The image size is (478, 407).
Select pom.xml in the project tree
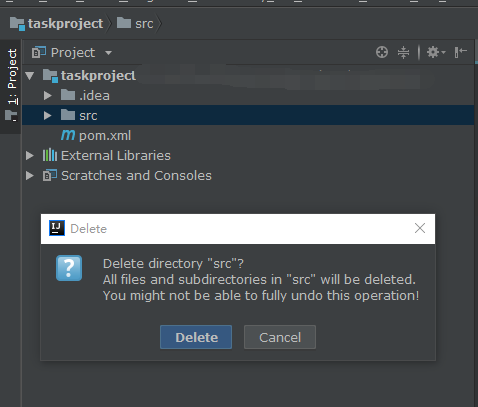[105, 136]
